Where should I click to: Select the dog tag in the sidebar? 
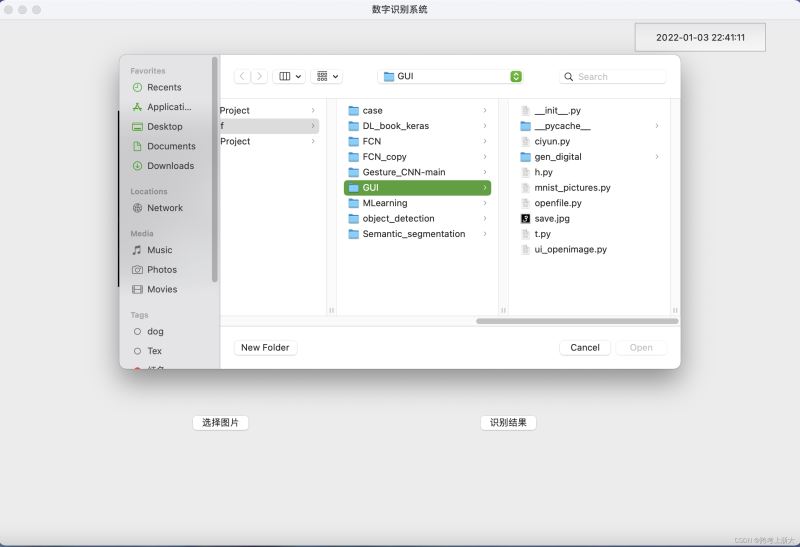(155, 331)
